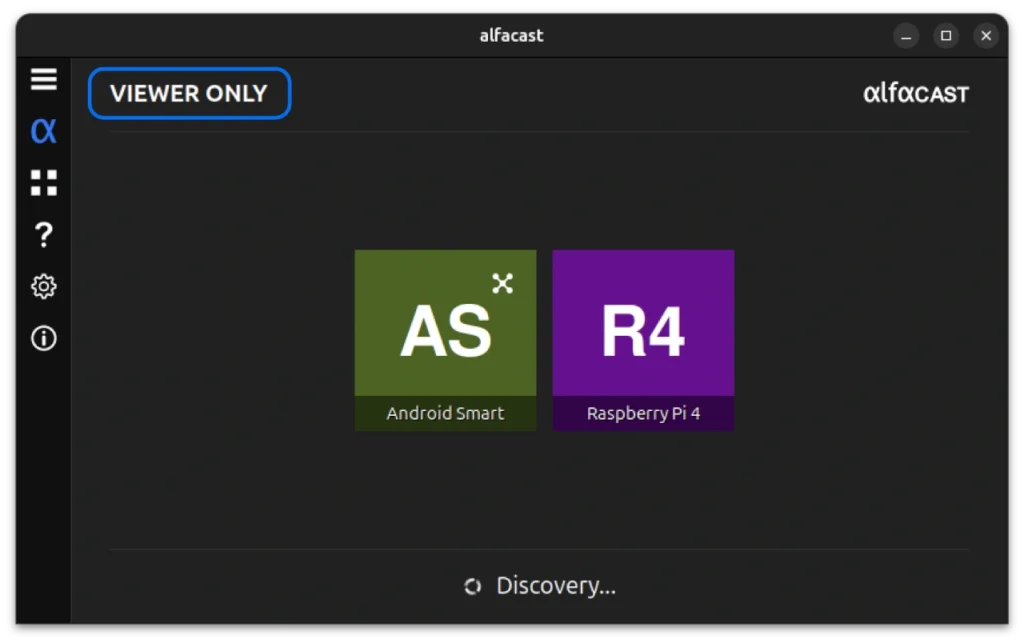Screen dimensions: 1024x643
Task: Click the AS initials on the green tile
Action: click(x=445, y=330)
